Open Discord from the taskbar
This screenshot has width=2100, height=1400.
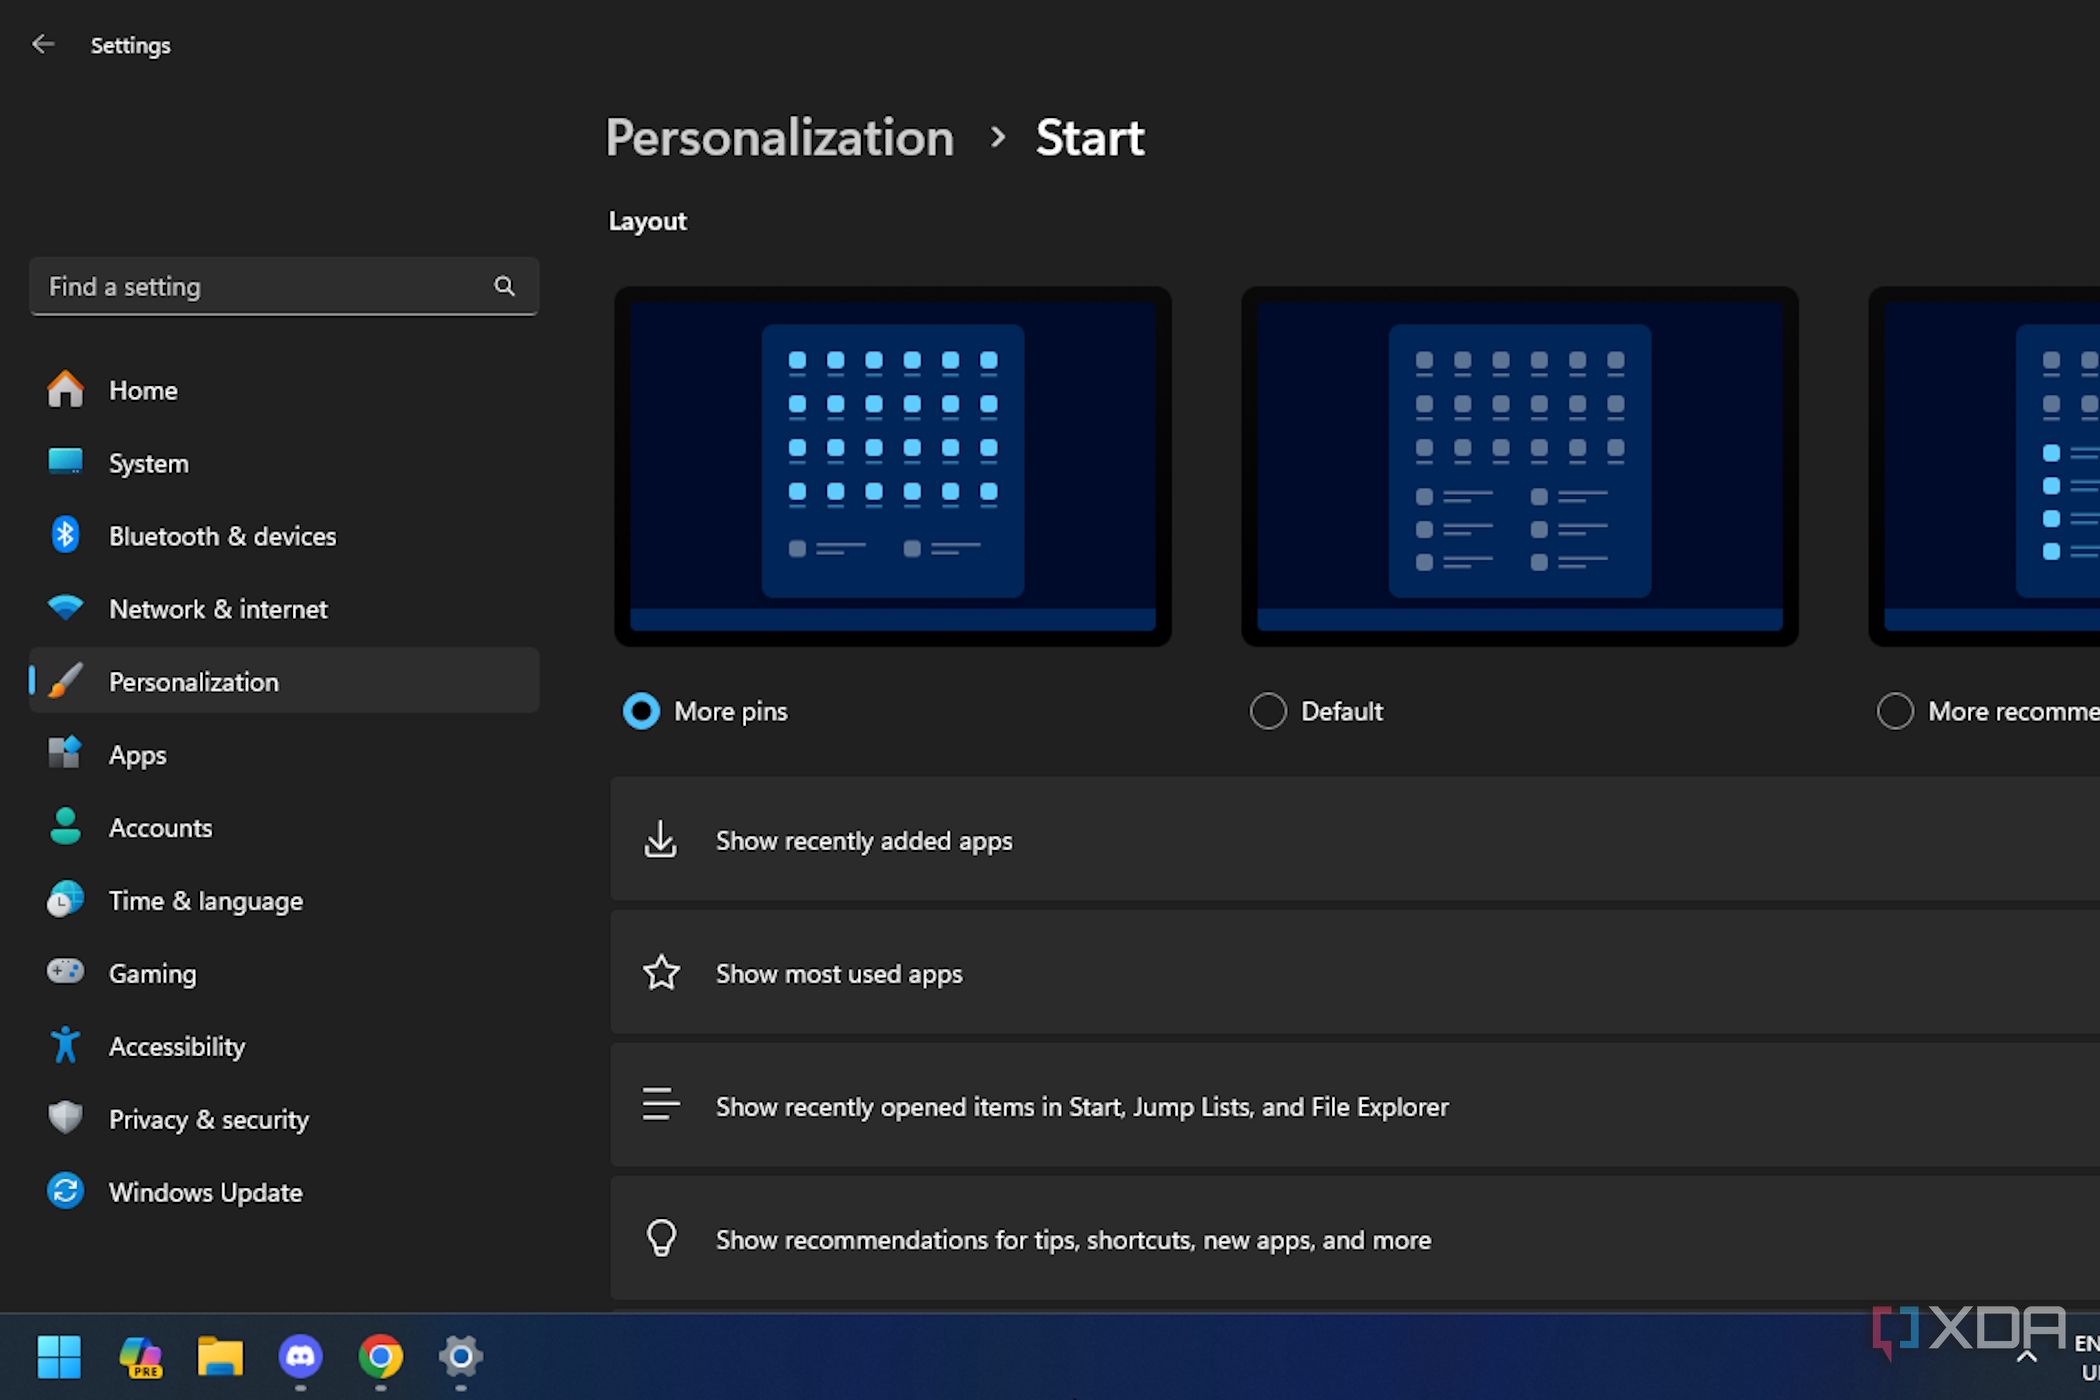(x=300, y=1356)
